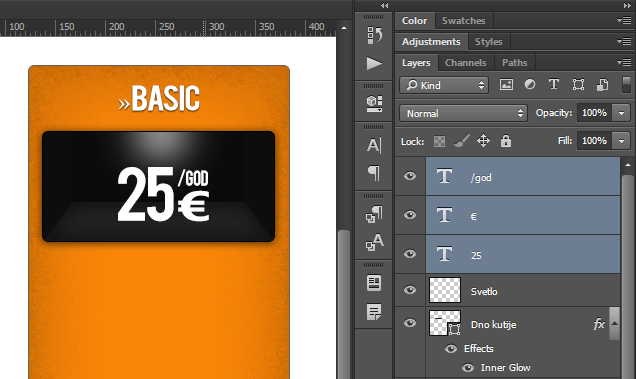Hide the /god text layer
Screen dimensions: 636x379
pos(410,176)
